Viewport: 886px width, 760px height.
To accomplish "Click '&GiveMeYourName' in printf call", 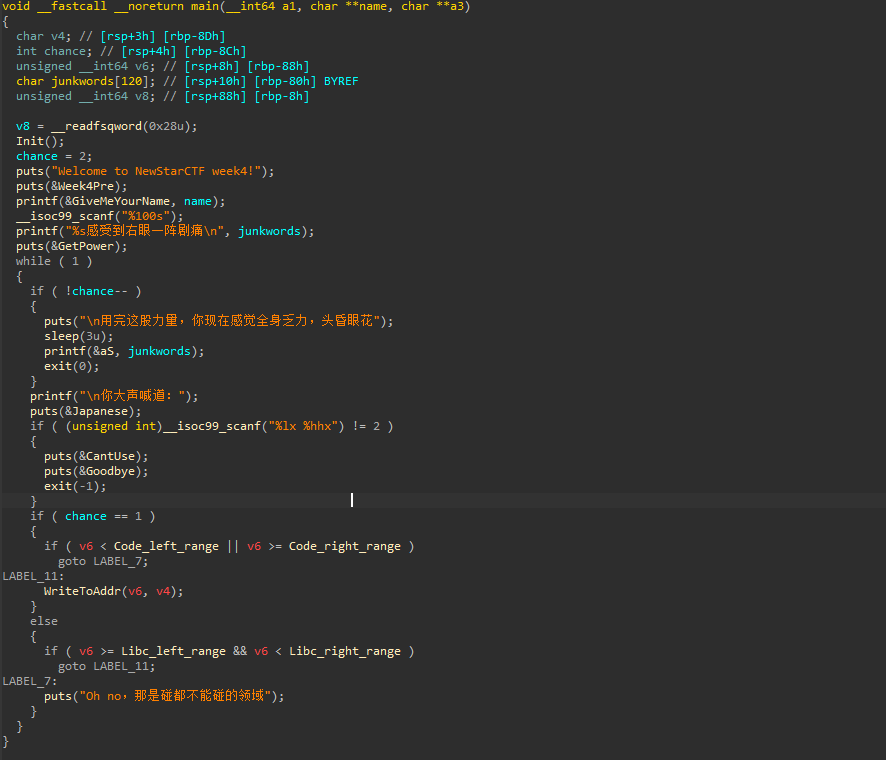I will click(x=118, y=201).
